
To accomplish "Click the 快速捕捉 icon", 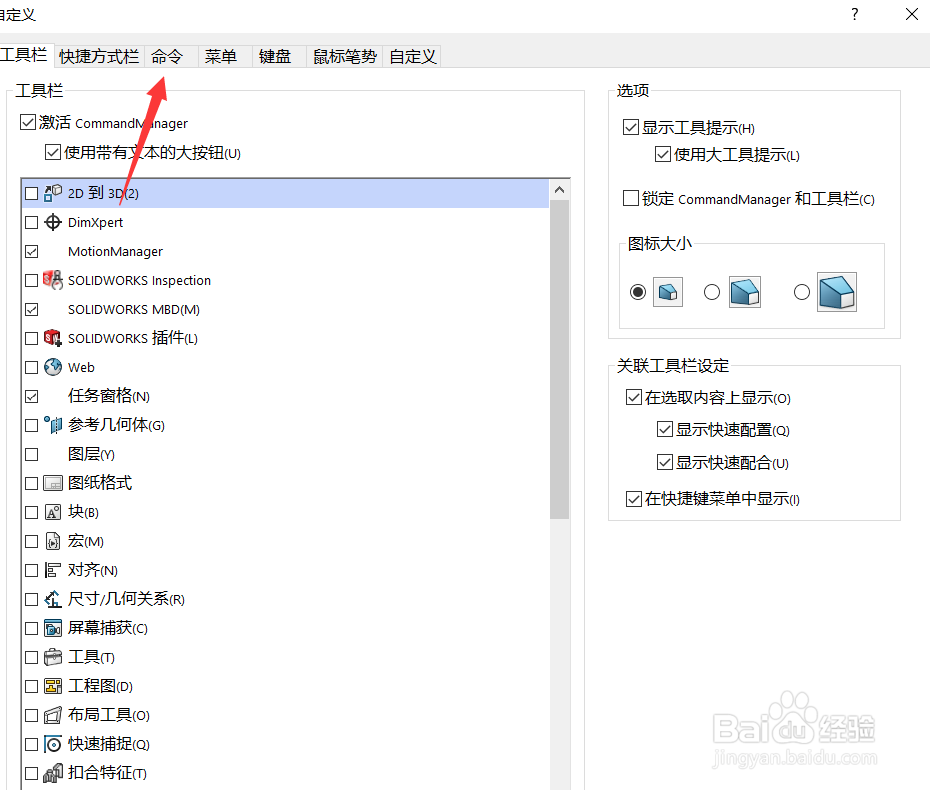I will tap(53, 744).
